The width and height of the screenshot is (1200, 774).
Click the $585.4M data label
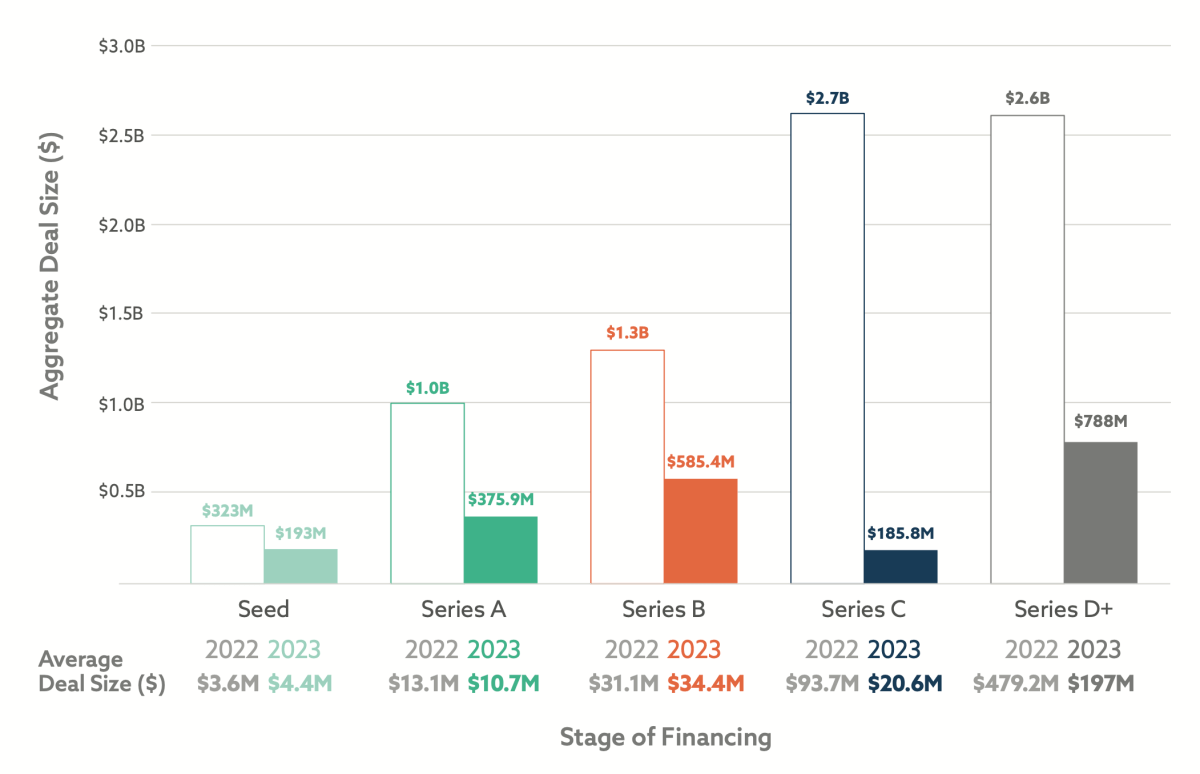701,462
